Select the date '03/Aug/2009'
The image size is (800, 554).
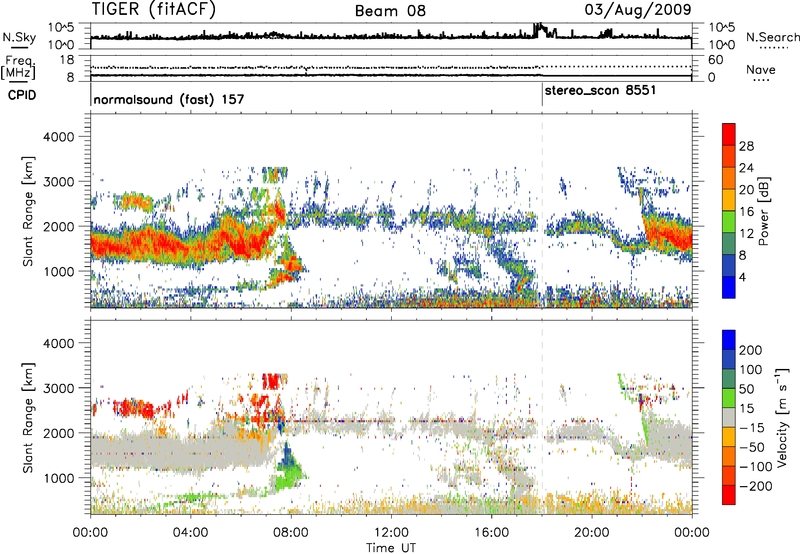coord(638,9)
